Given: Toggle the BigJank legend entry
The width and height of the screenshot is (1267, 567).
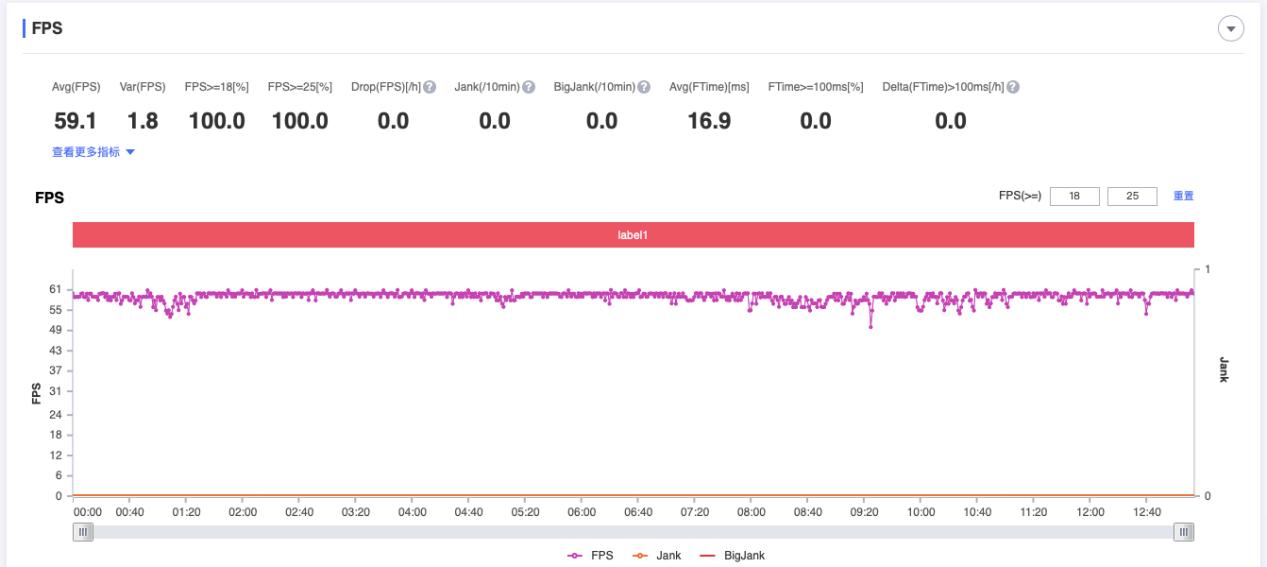Looking at the screenshot, I should [734, 555].
